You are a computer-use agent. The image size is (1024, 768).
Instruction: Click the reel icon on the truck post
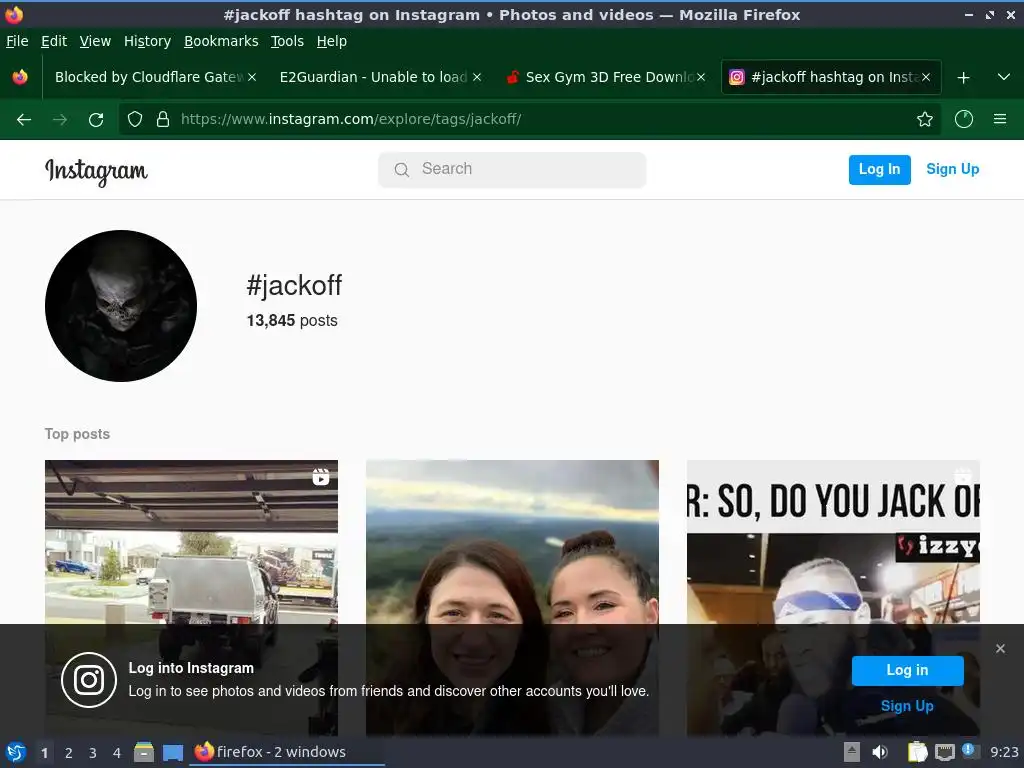tap(321, 477)
